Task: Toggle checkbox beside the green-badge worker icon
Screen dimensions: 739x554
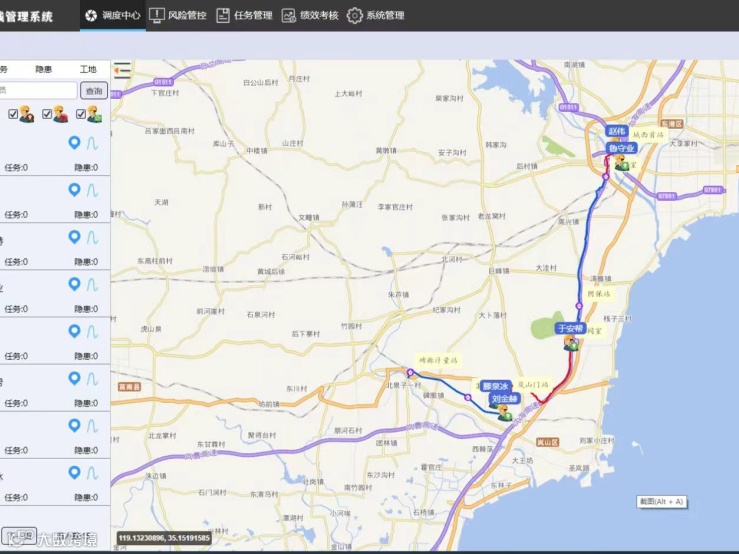Action: click(x=81, y=114)
